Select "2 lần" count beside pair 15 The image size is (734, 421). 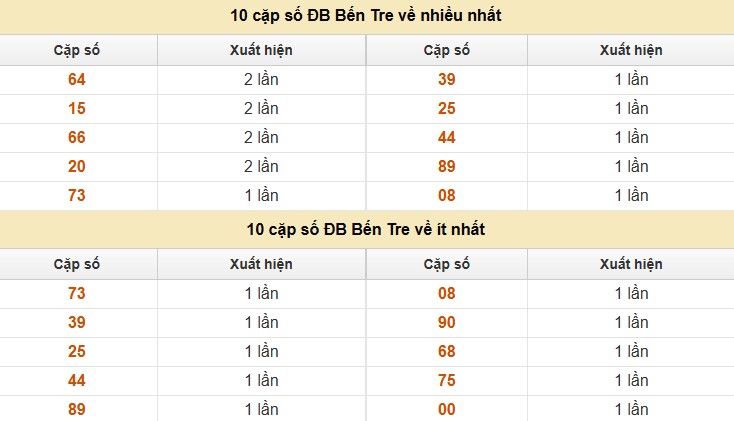coord(261,109)
